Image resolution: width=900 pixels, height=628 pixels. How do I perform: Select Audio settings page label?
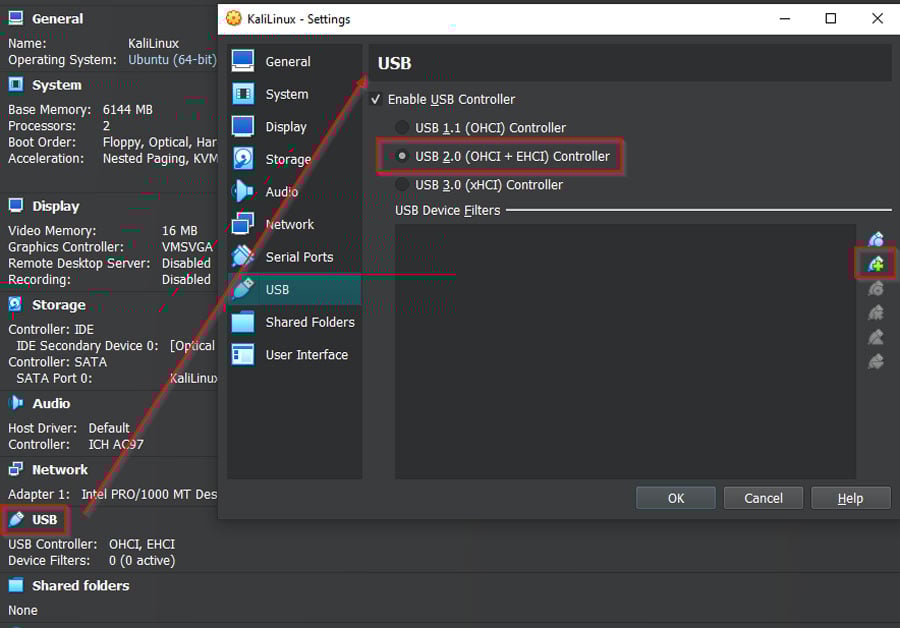(x=281, y=192)
